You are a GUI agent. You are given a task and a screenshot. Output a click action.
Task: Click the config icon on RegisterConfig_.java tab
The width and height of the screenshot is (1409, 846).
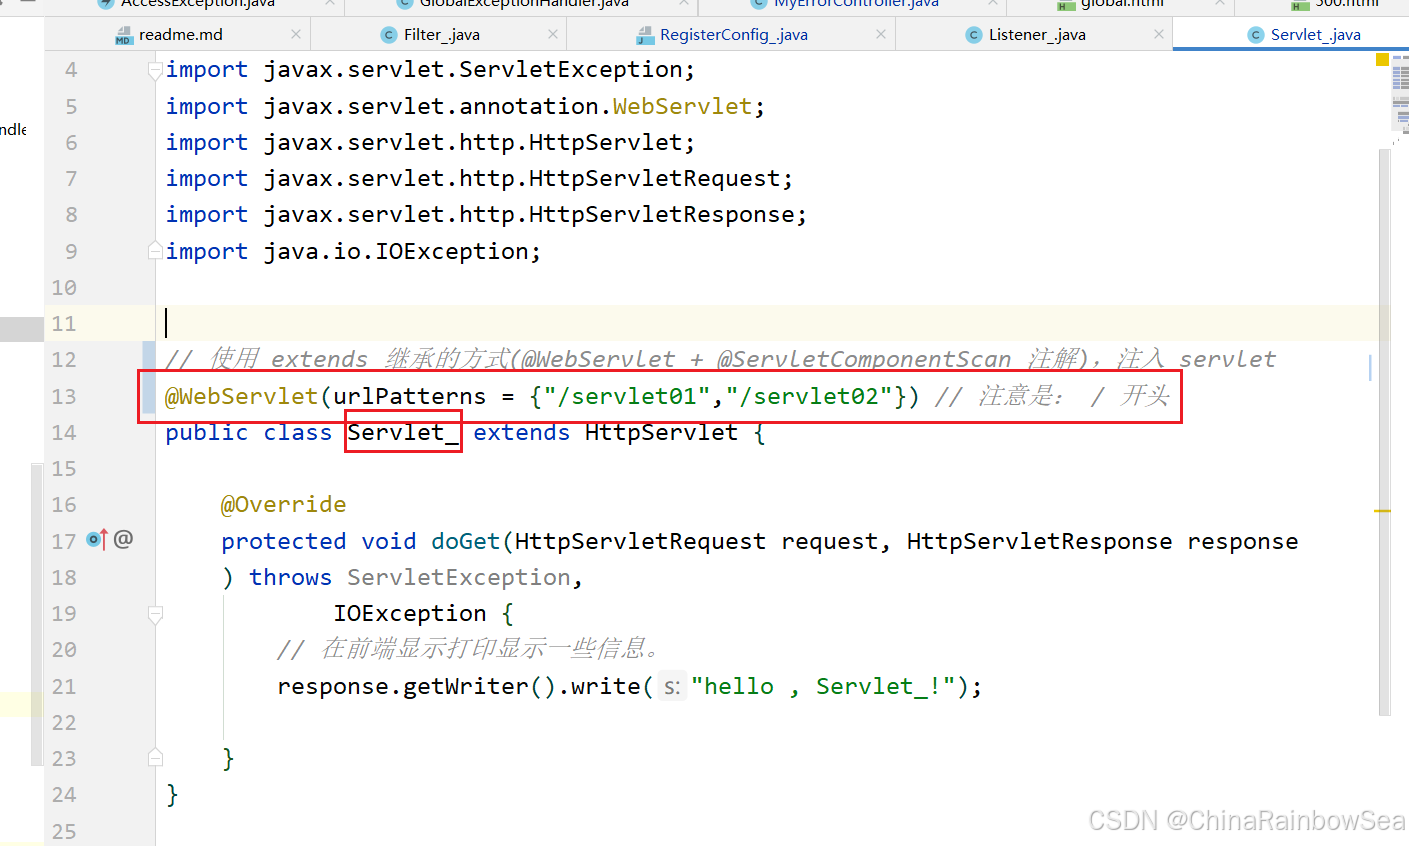[645, 33]
